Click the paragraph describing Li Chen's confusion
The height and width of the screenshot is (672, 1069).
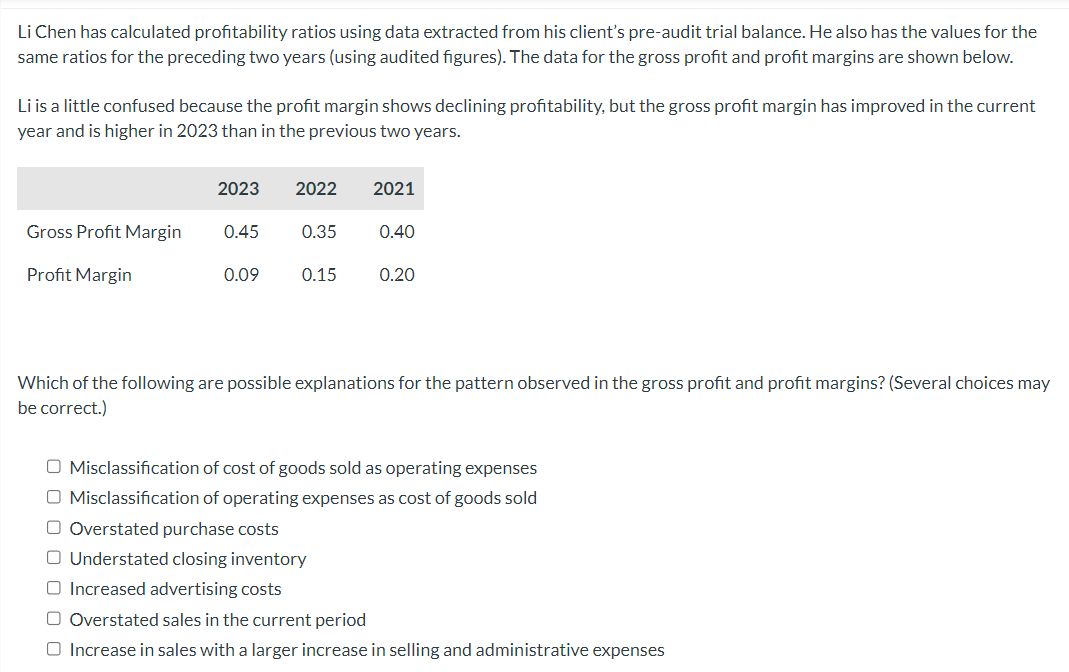tap(525, 117)
